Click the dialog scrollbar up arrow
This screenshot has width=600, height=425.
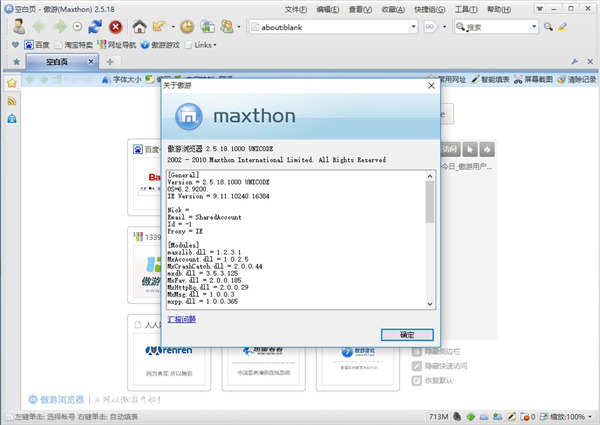pos(430,176)
